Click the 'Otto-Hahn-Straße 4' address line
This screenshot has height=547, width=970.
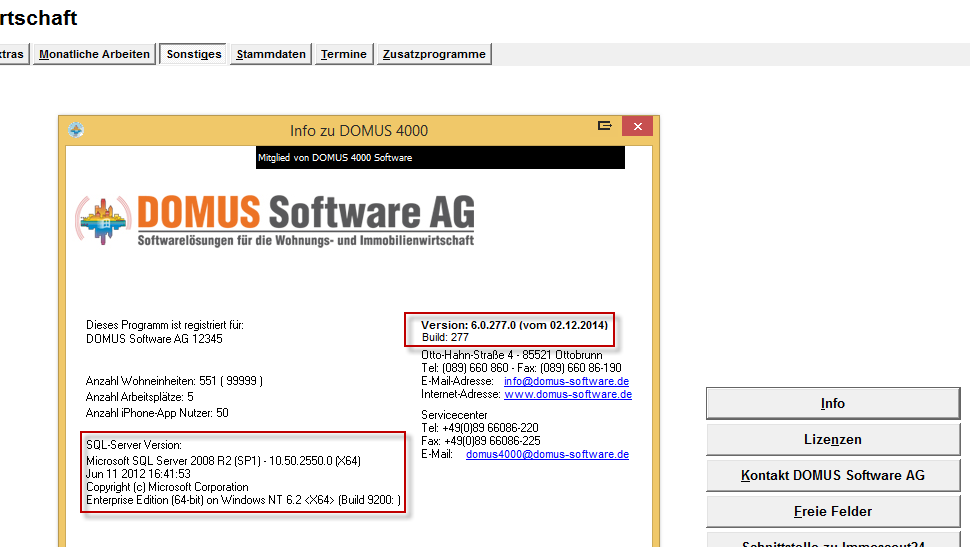click(x=512, y=355)
